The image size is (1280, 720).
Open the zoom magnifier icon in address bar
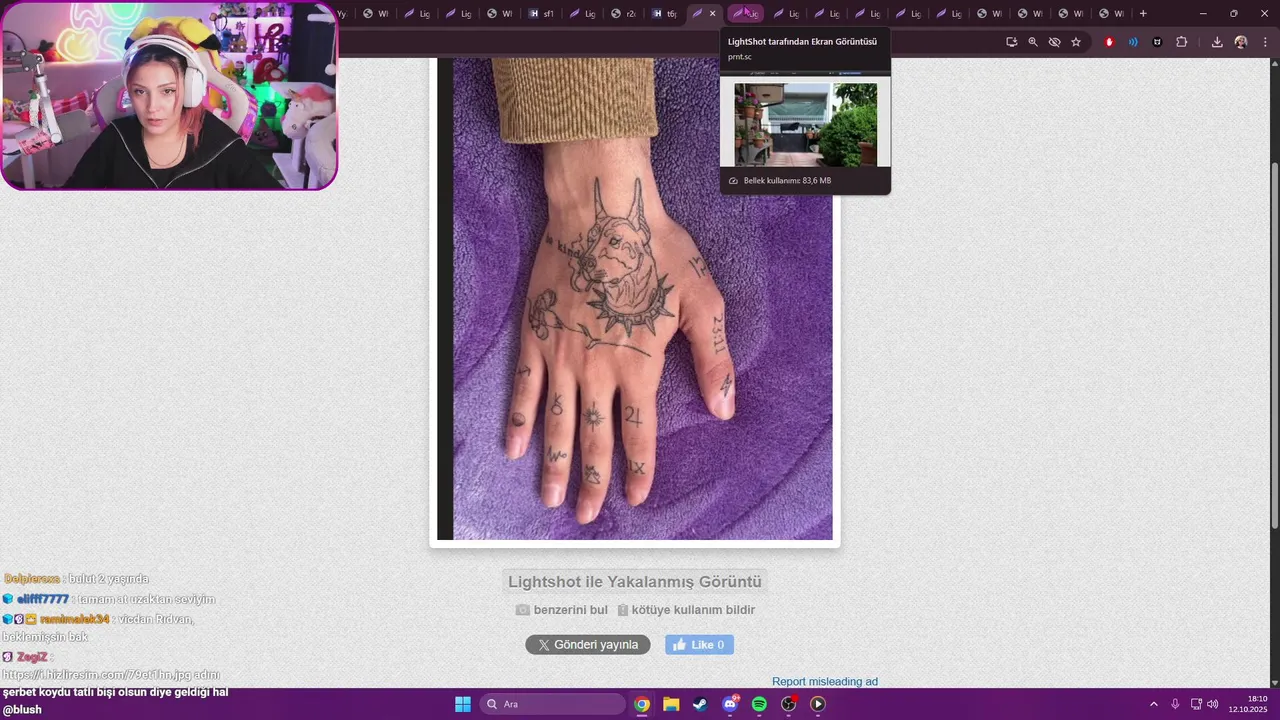1033,42
